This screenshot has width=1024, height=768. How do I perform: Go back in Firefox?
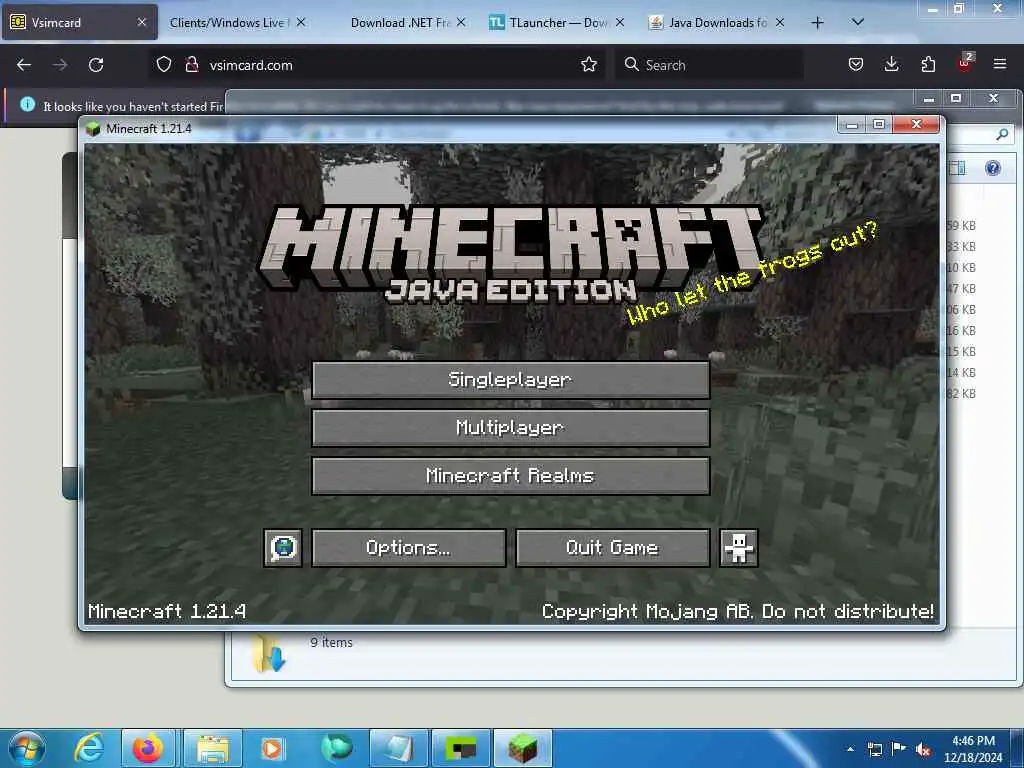(x=24, y=65)
